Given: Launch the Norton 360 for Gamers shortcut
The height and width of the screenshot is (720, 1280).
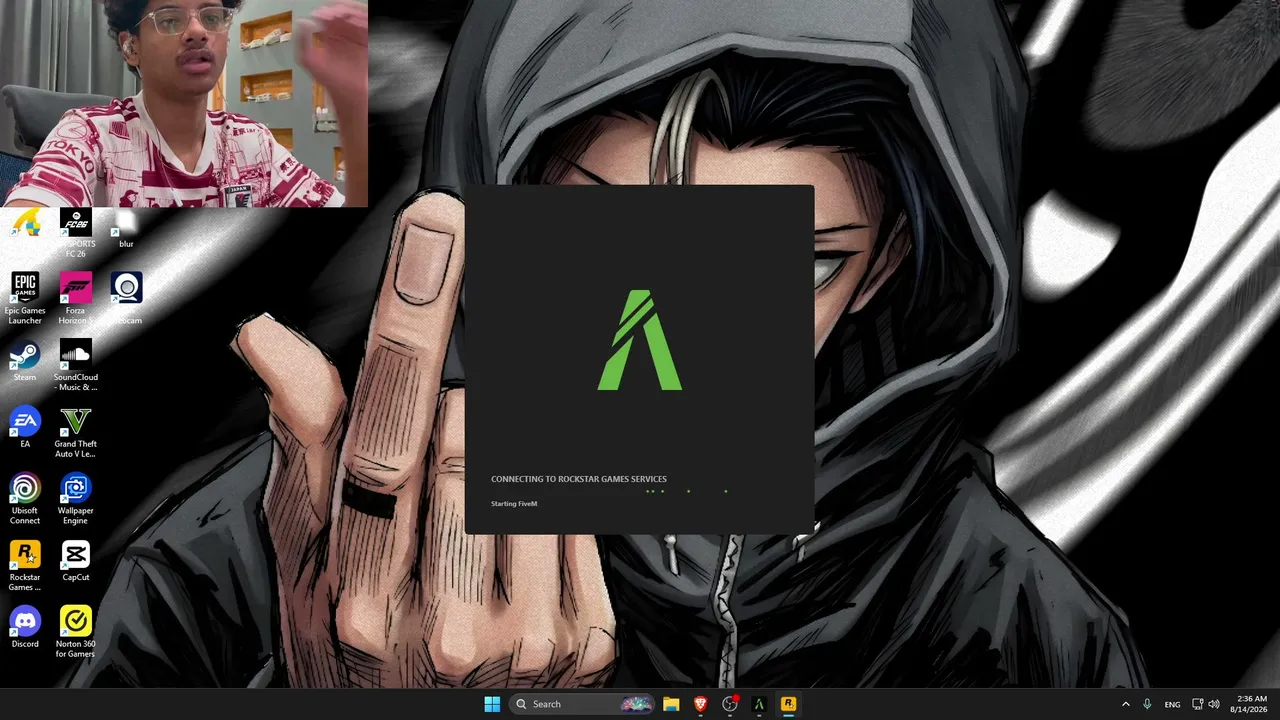Looking at the screenshot, I should pyautogui.click(x=76, y=632).
